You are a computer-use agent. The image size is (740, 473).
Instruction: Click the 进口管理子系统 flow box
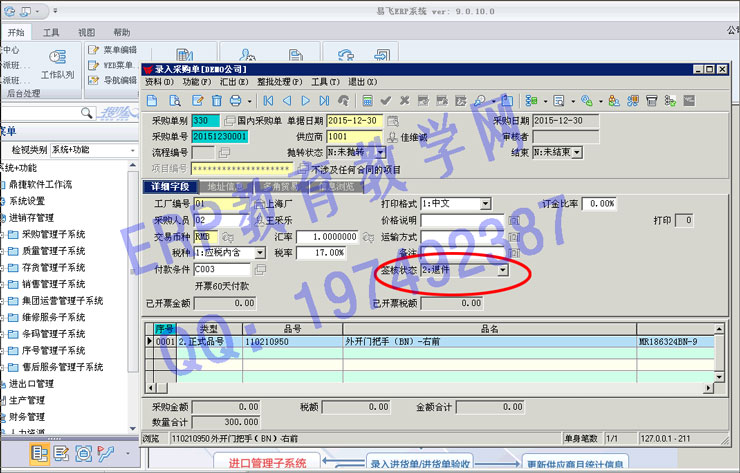(x=267, y=463)
